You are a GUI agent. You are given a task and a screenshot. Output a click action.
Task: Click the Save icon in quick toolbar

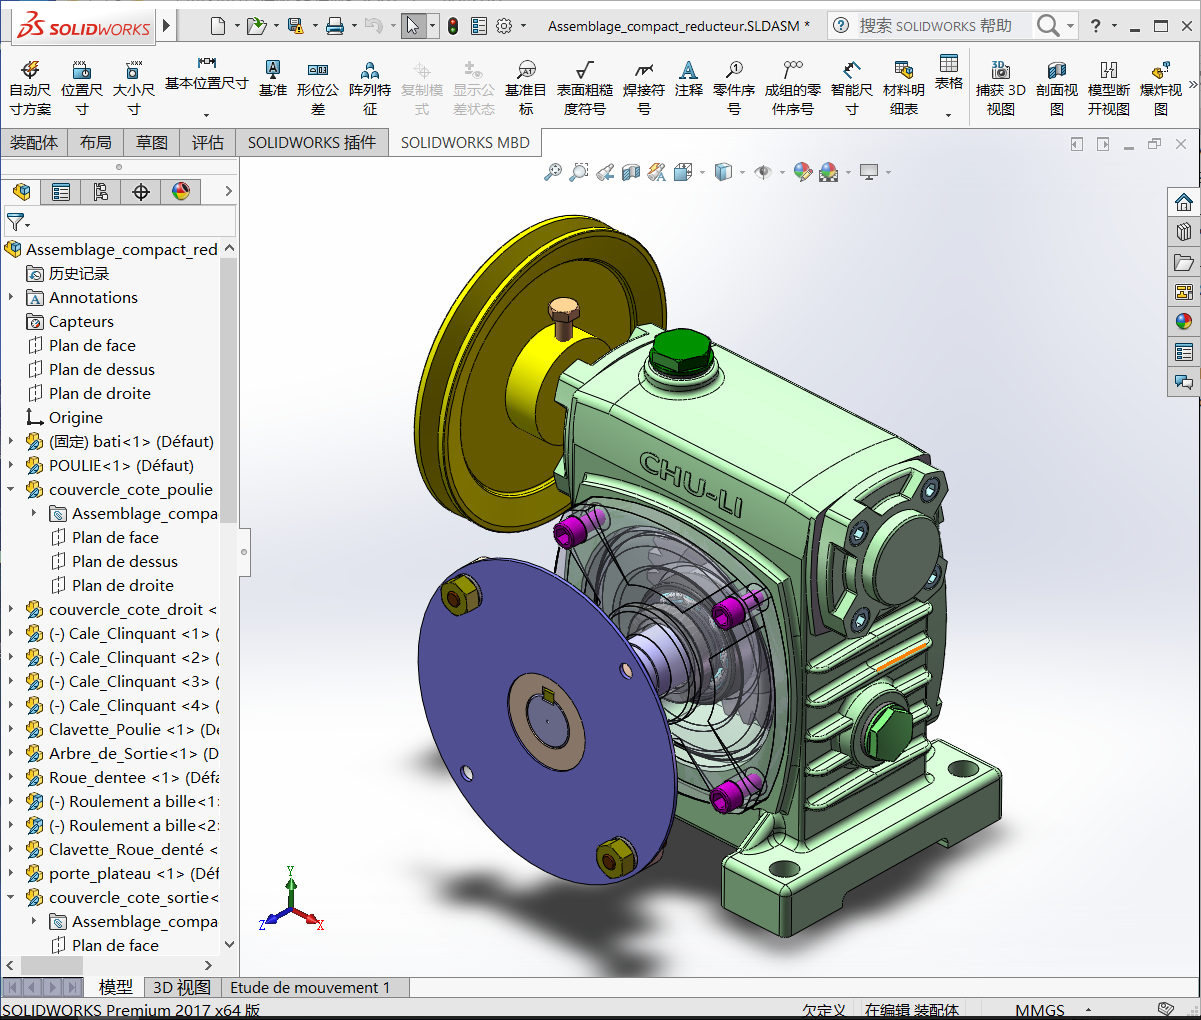point(295,26)
